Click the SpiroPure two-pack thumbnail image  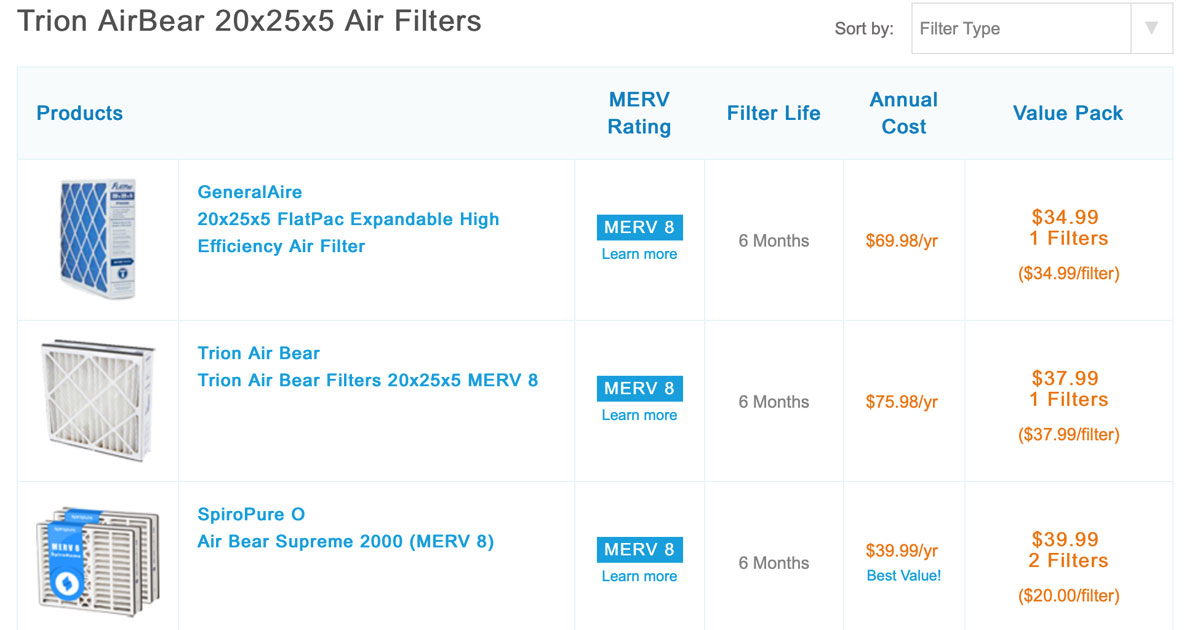coord(96,560)
